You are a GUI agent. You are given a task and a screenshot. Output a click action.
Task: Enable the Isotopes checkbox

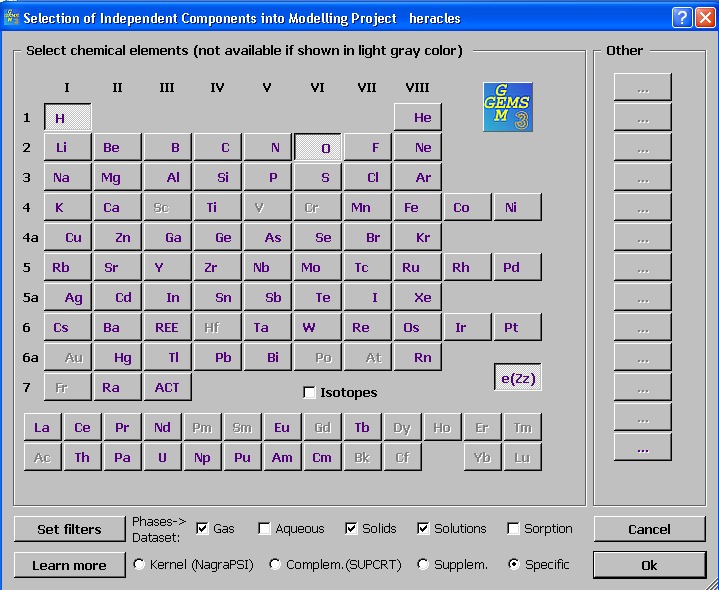[x=310, y=392]
